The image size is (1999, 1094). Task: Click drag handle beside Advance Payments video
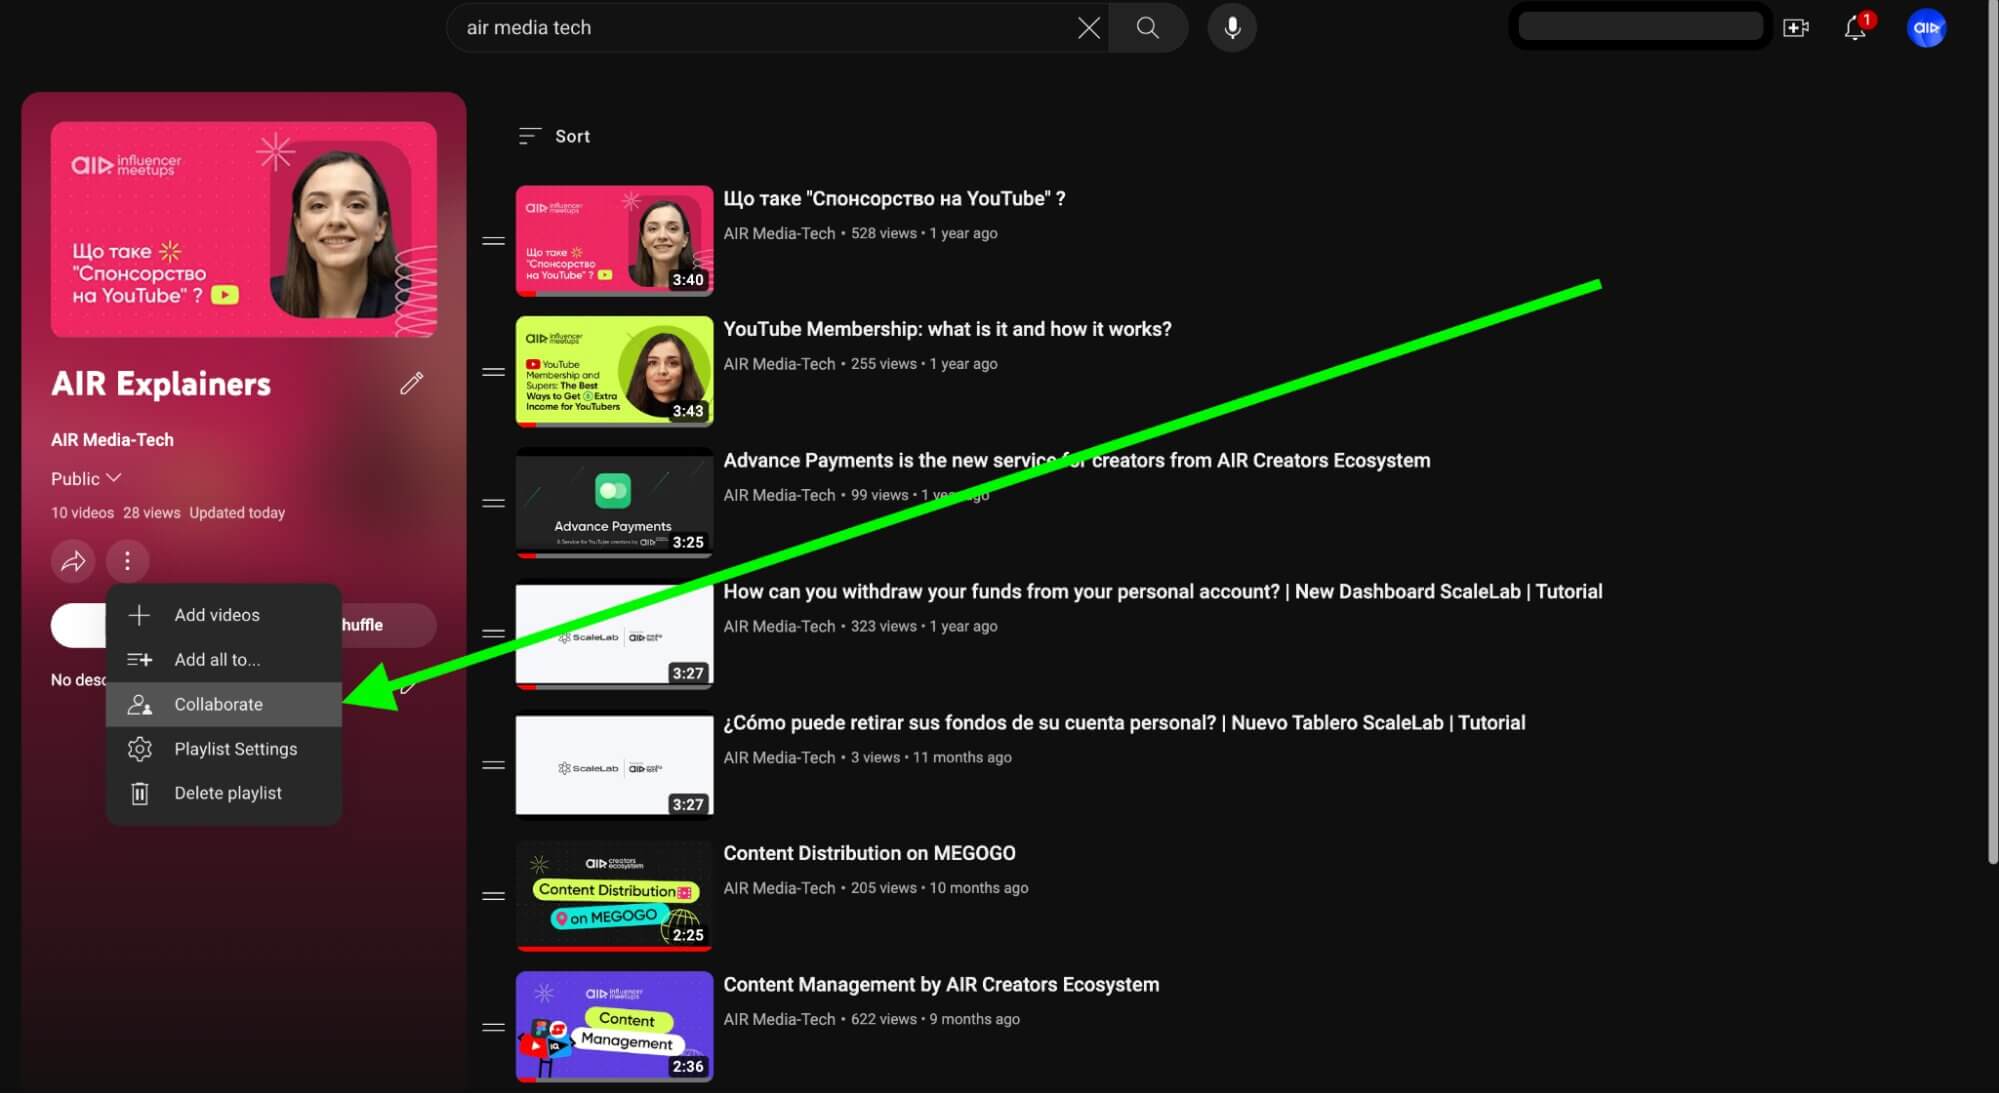pos(493,503)
